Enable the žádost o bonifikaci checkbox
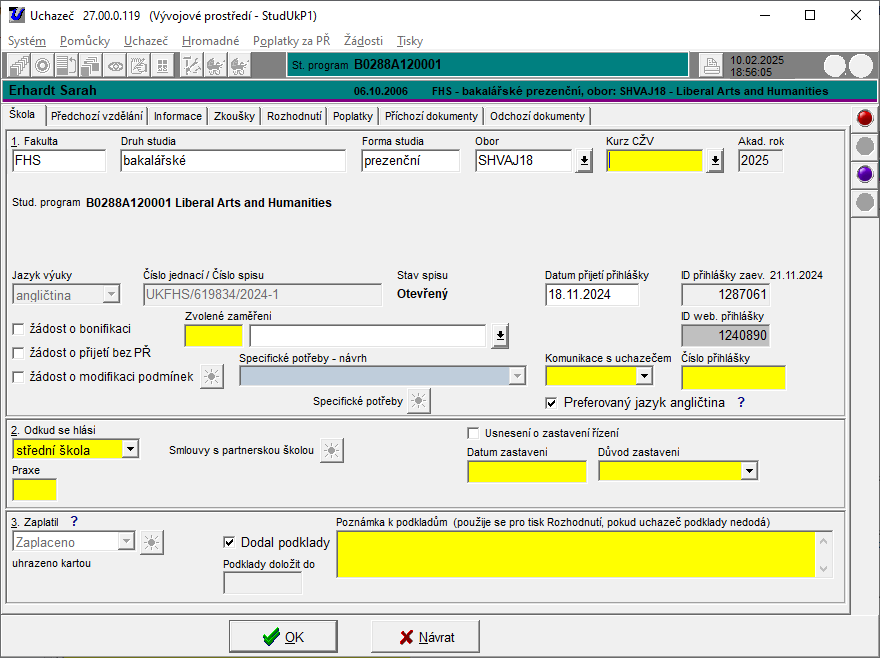Image resolution: width=880 pixels, height=658 pixels. click(19, 329)
